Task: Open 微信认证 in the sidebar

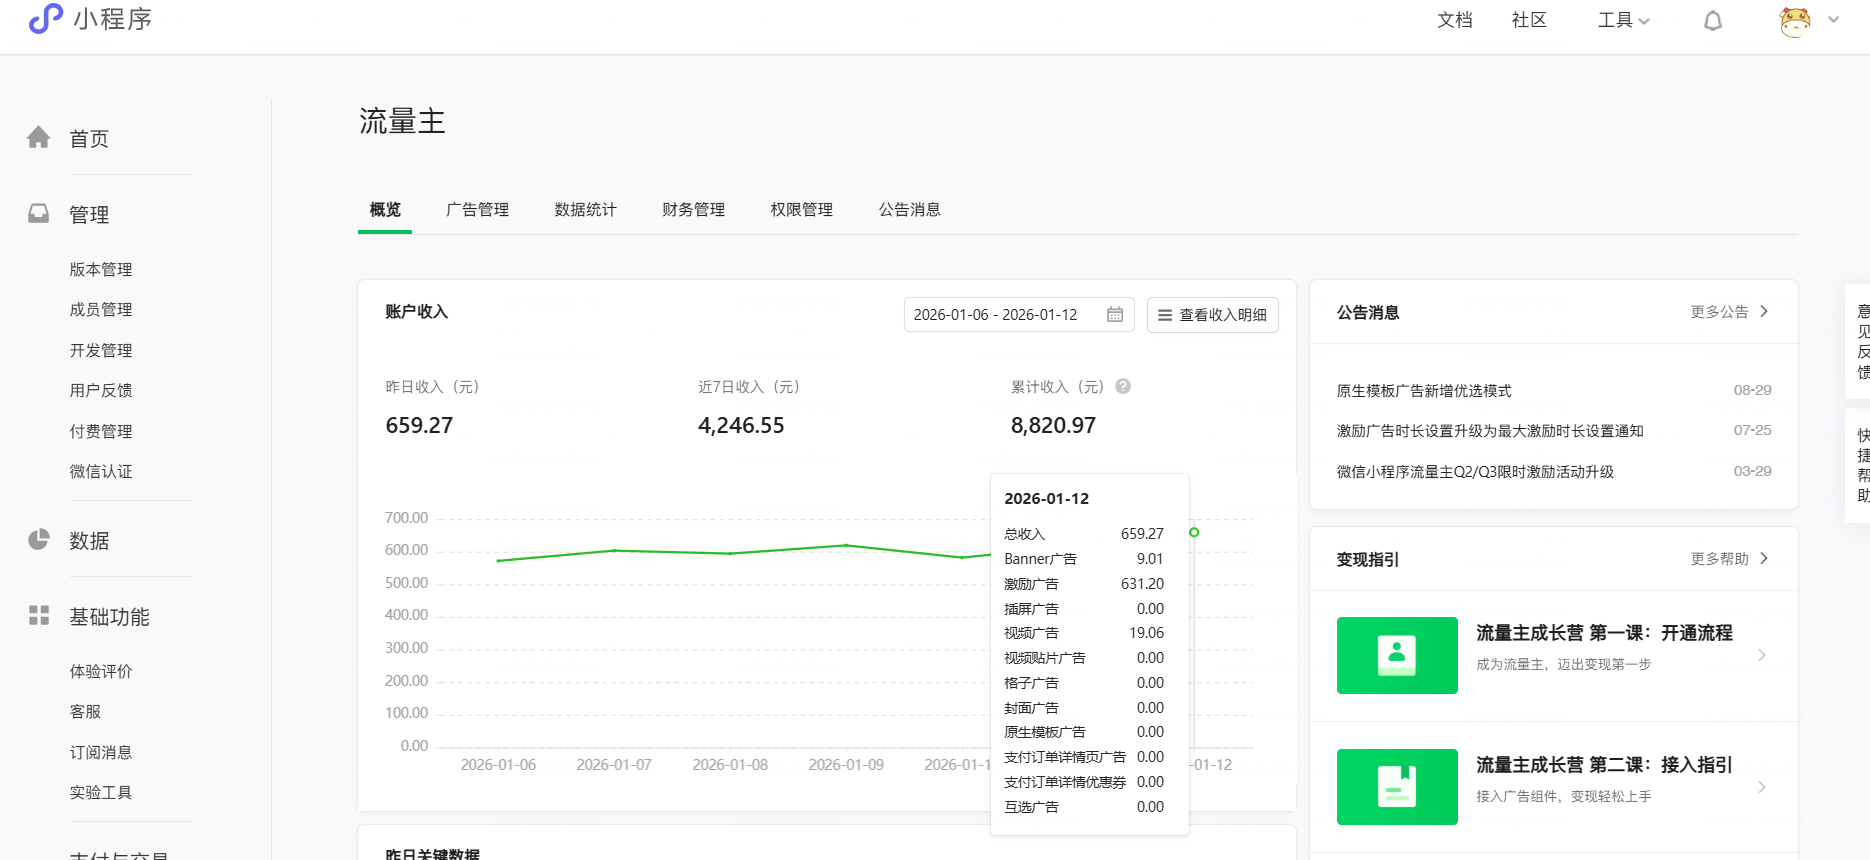Action: point(101,472)
